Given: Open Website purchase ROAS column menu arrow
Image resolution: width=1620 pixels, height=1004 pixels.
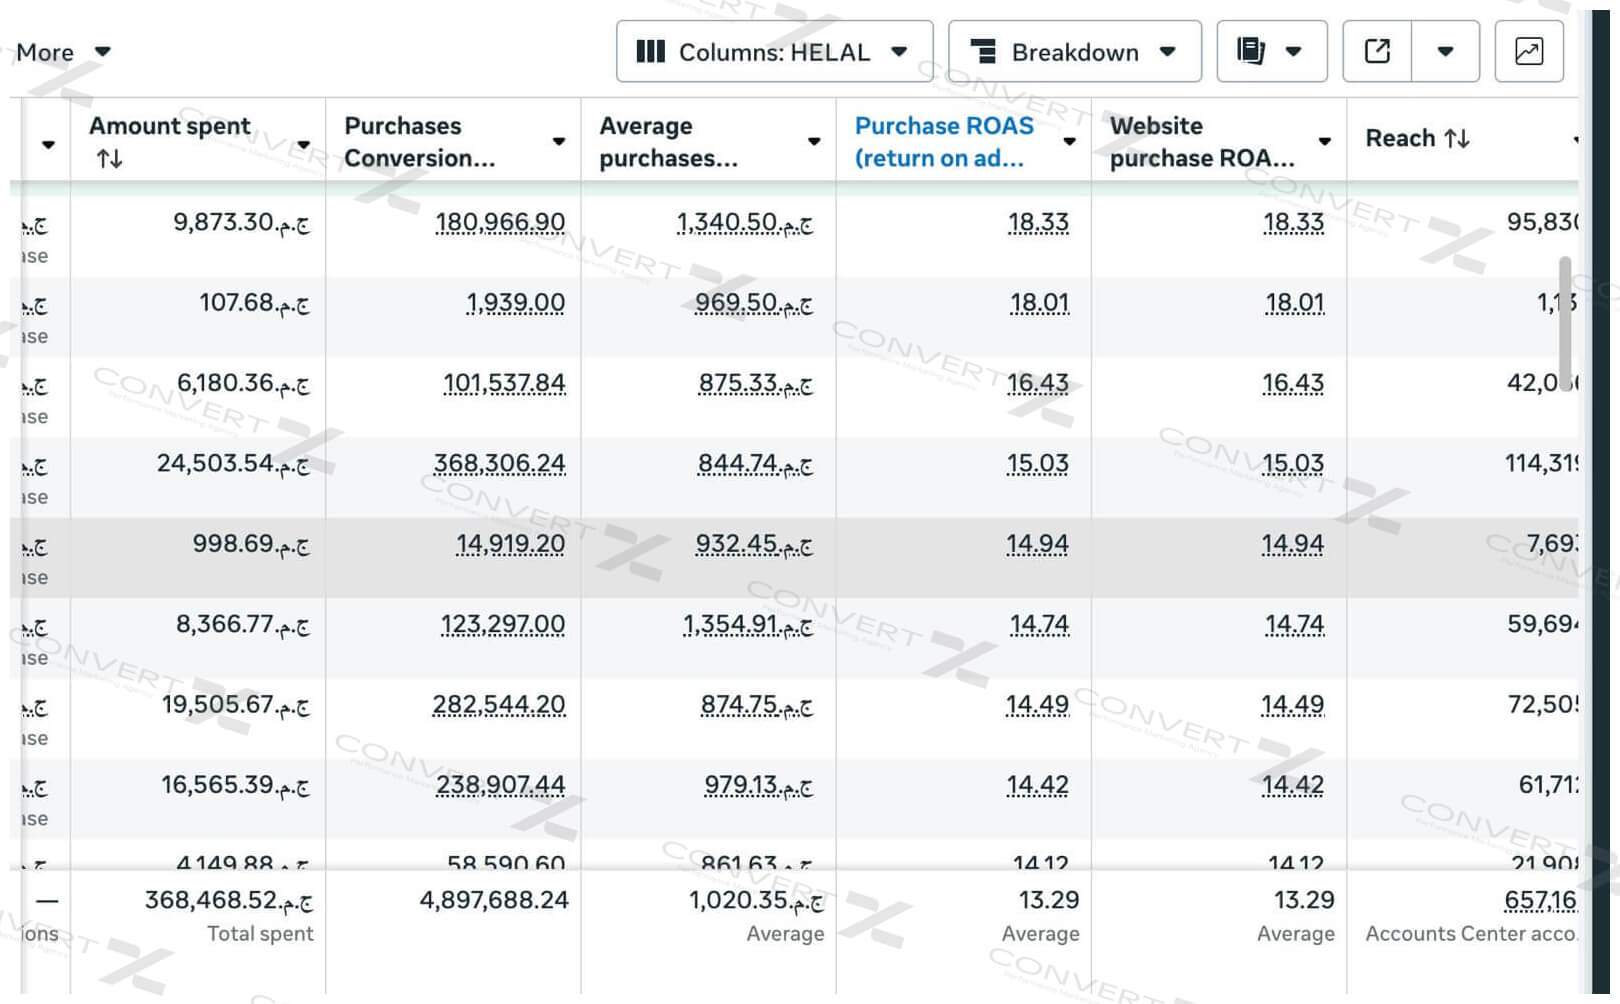Looking at the screenshot, I should click(1324, 142).
